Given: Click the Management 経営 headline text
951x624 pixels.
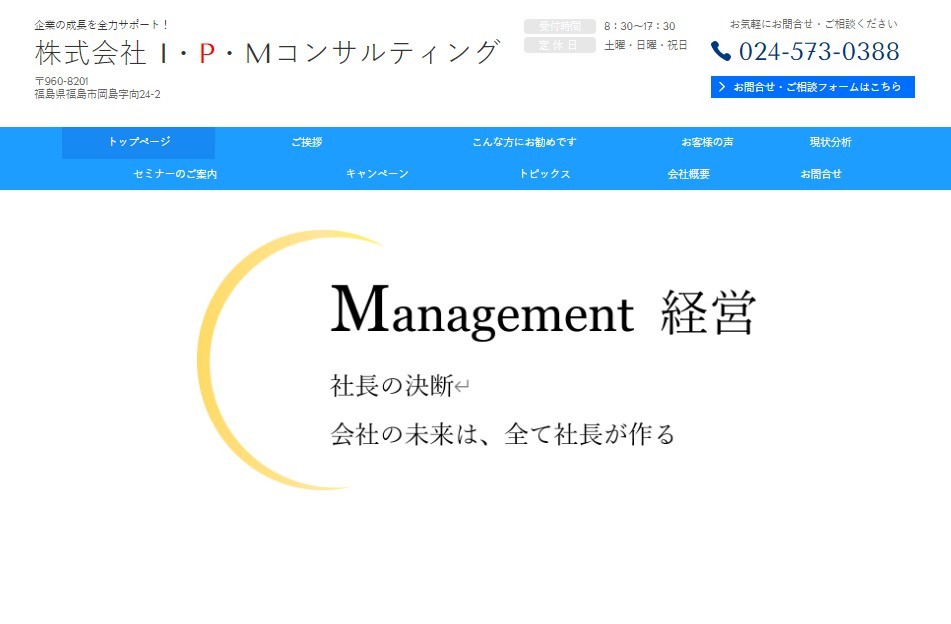Looking at the screenshot, I should pos(545,310).
